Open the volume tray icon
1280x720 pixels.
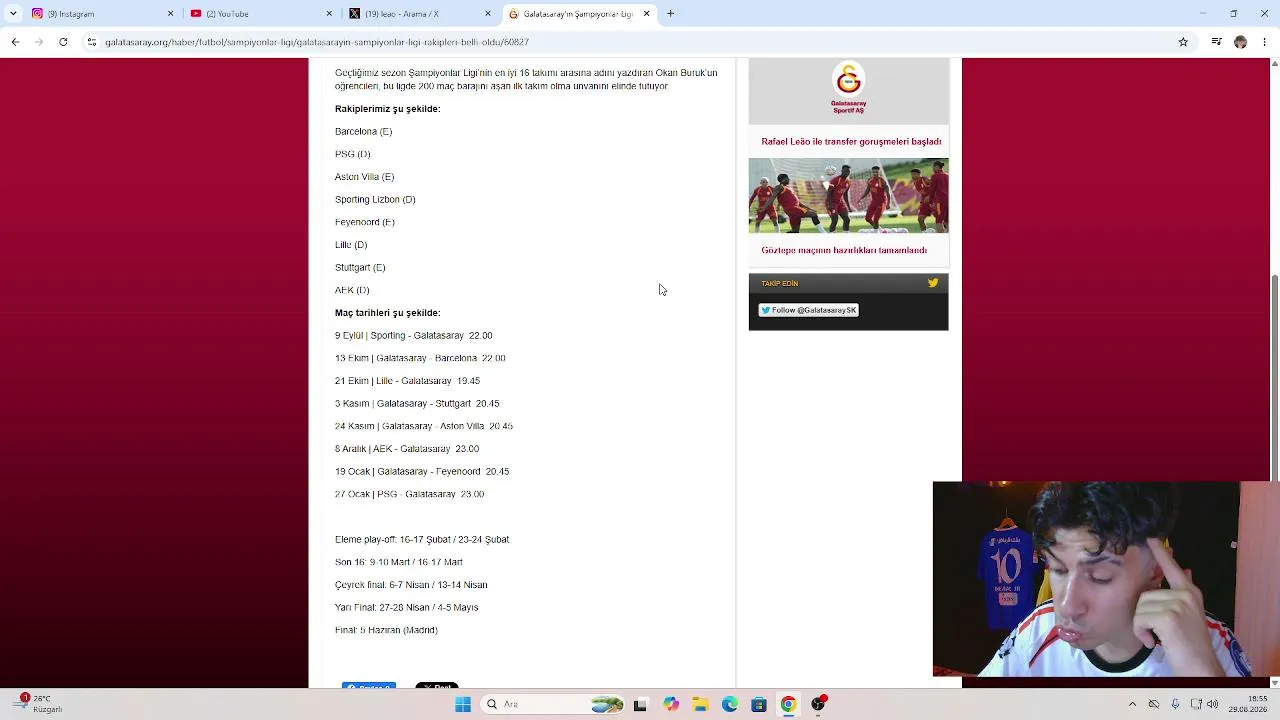tap(1212, 704)
